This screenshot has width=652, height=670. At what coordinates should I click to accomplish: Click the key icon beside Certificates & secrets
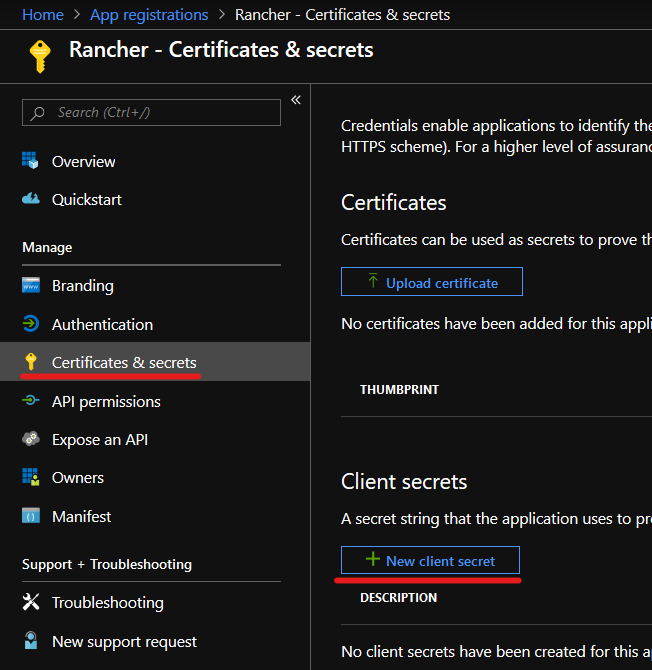(31, 361)
